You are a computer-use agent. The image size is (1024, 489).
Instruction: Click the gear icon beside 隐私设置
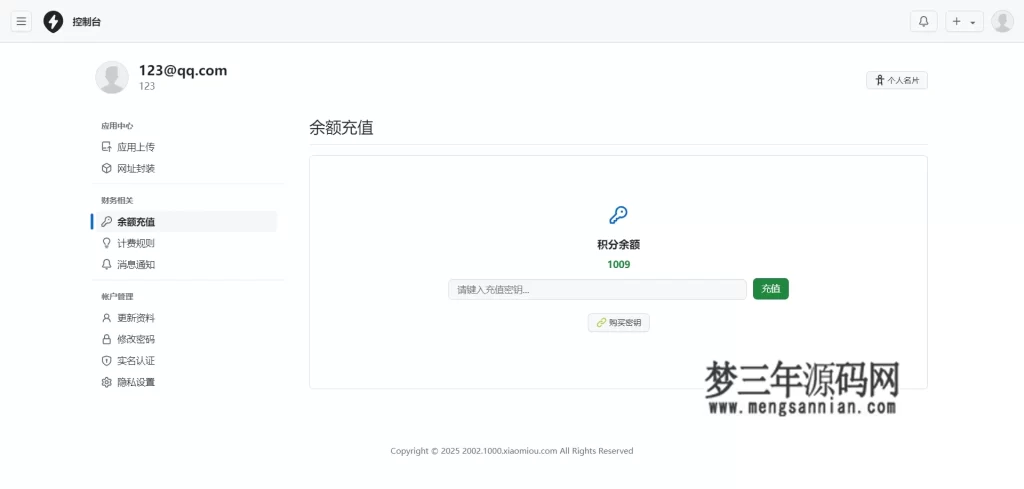(106, 383)
